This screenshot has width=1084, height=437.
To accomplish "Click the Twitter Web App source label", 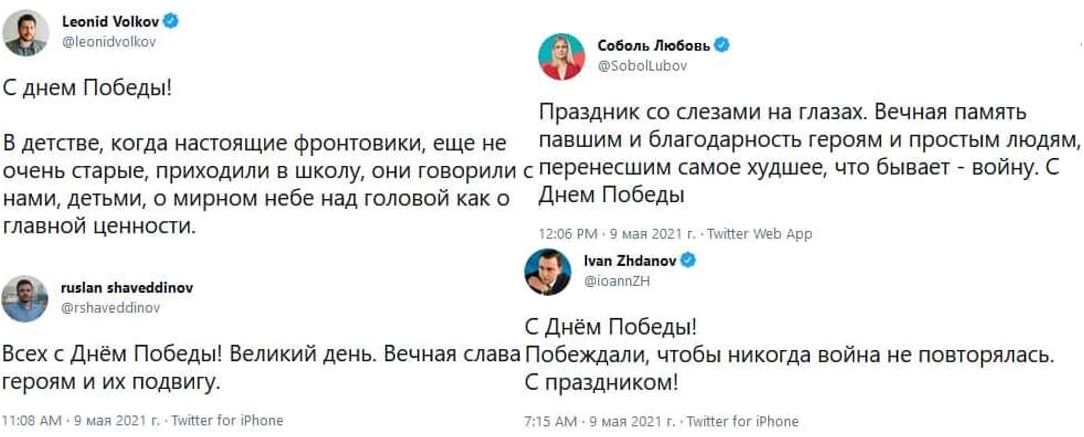I will point(759,234).
